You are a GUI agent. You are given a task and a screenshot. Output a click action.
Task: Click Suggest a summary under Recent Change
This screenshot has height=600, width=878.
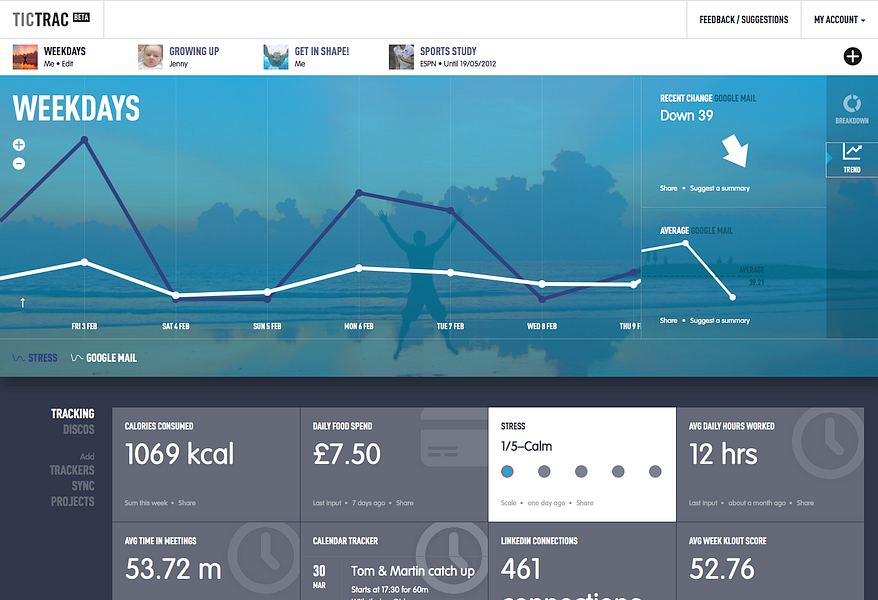(720, 189)
